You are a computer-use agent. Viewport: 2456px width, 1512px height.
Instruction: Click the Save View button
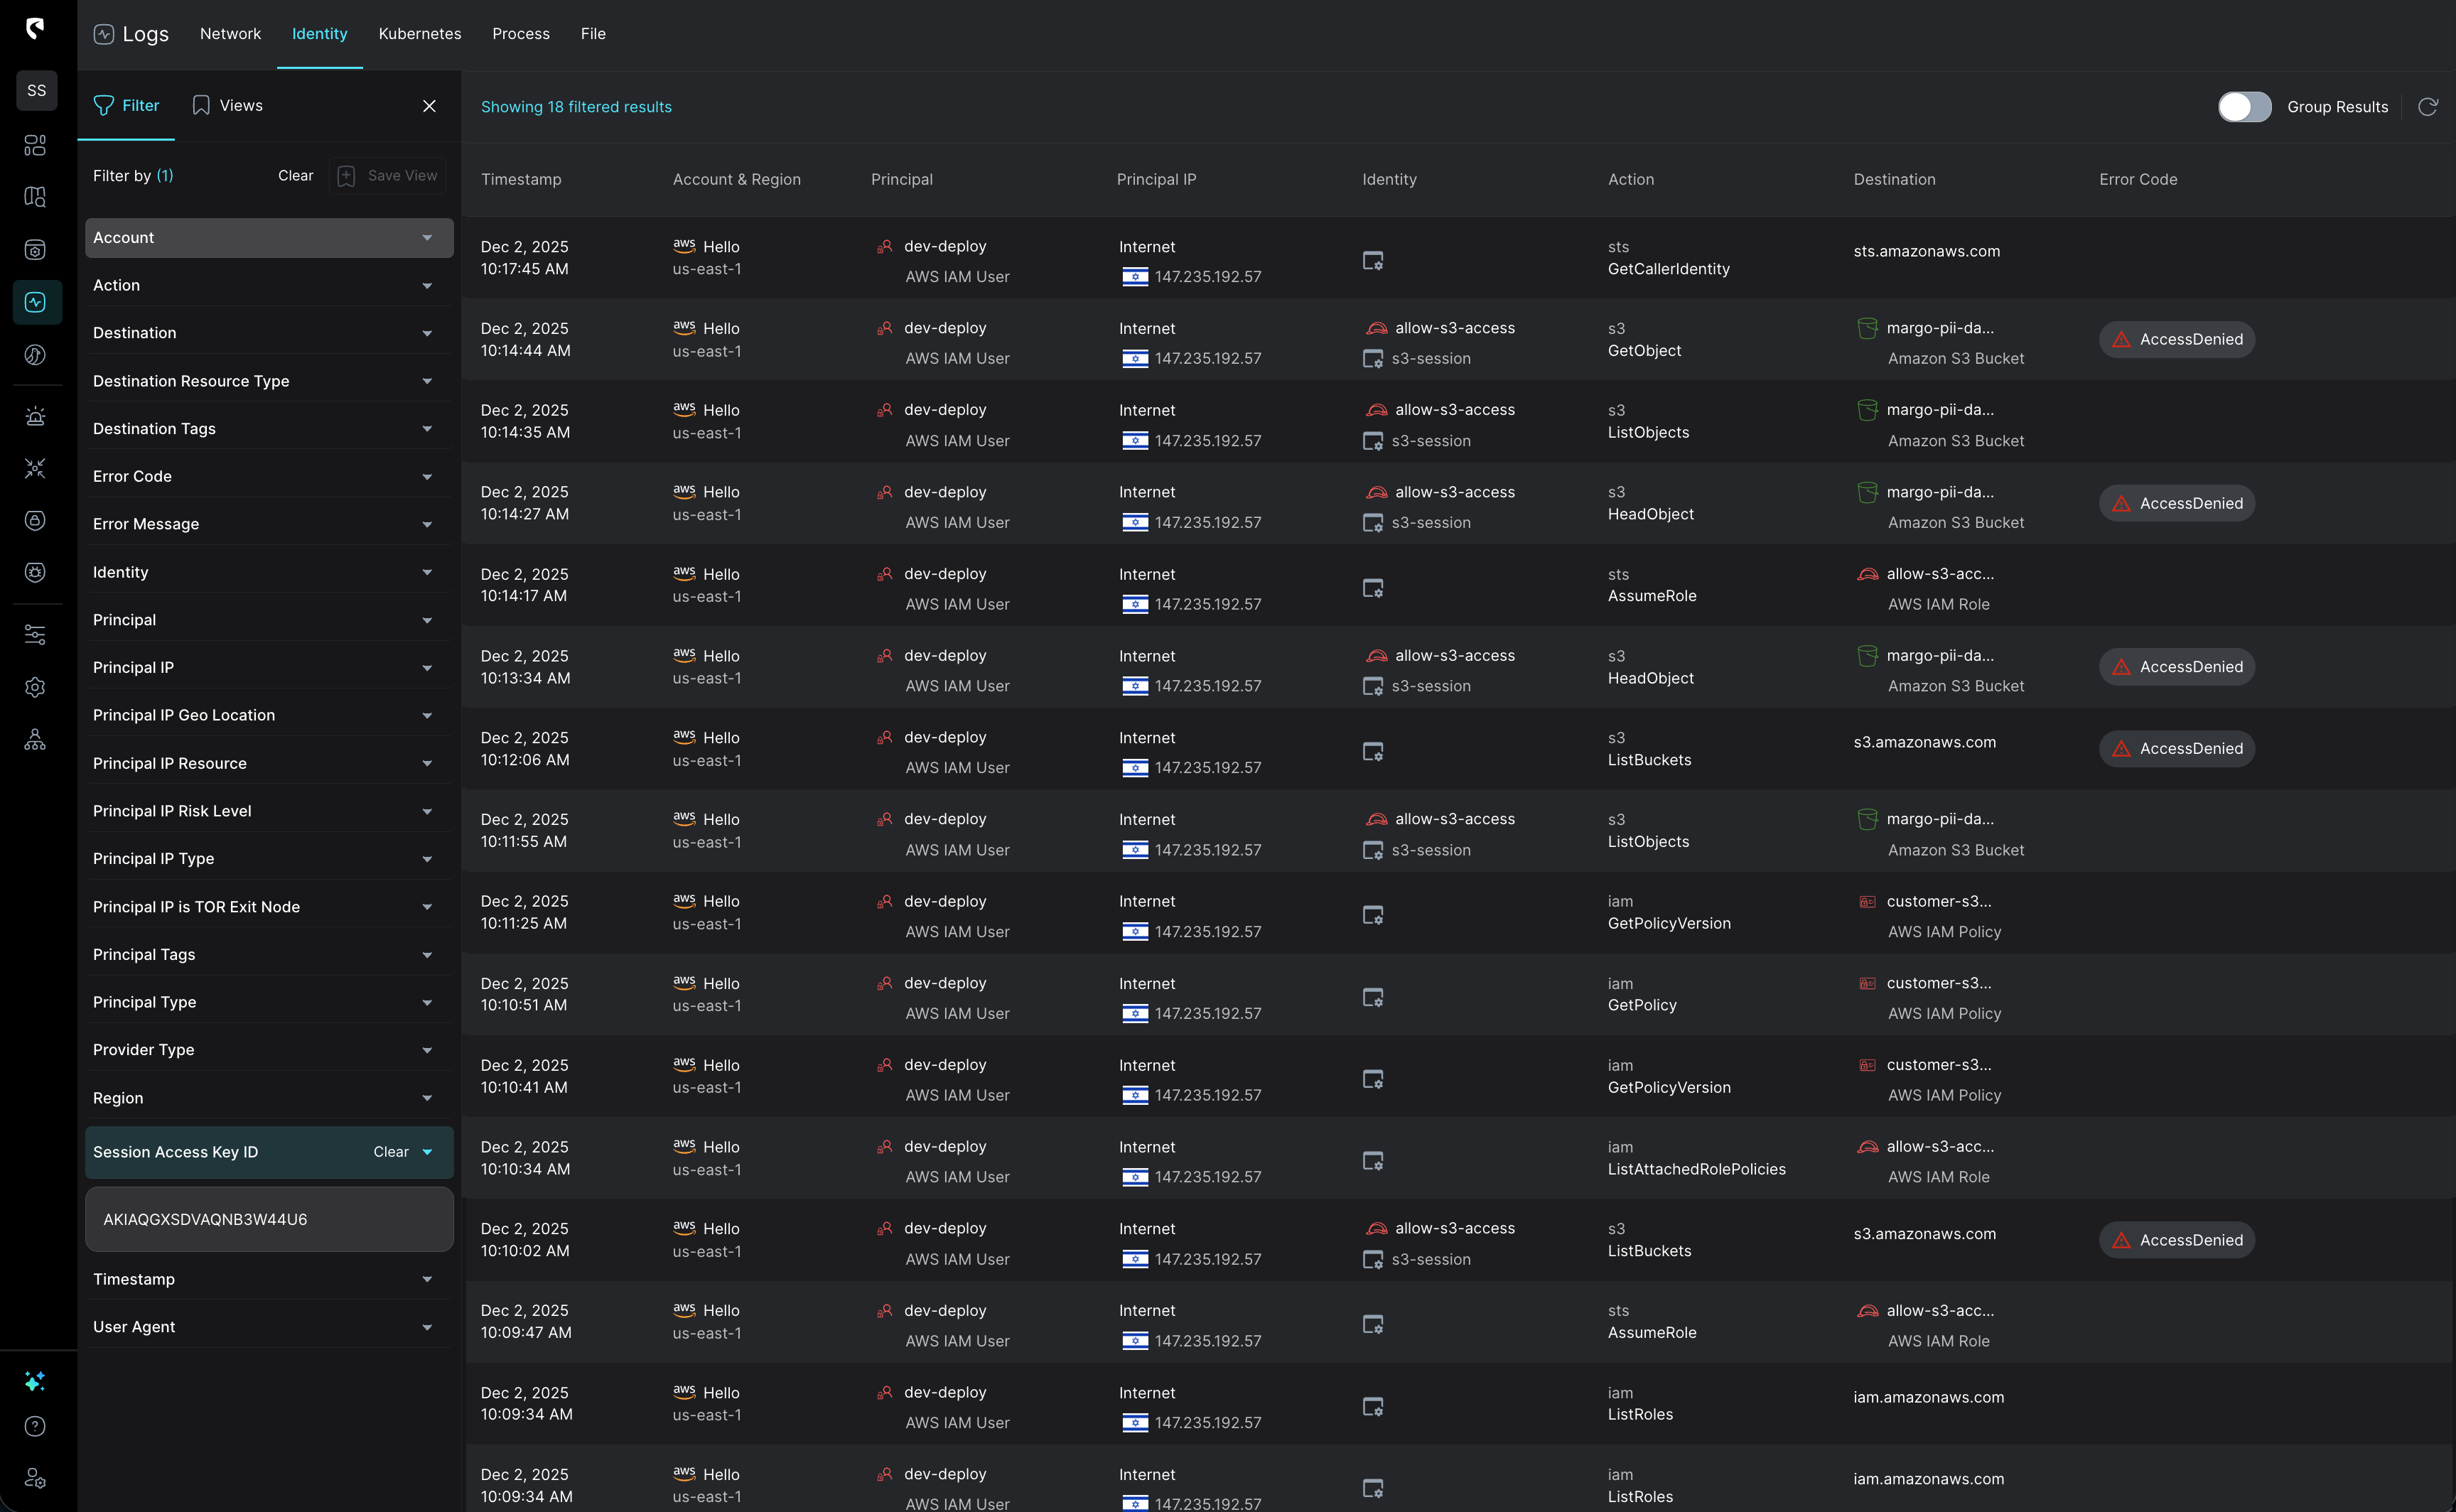click(388, 176)
